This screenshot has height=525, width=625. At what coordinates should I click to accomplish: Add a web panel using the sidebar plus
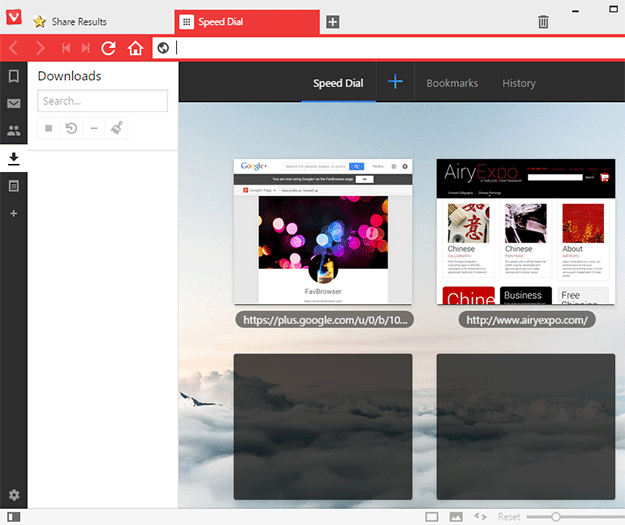[14, 213]
